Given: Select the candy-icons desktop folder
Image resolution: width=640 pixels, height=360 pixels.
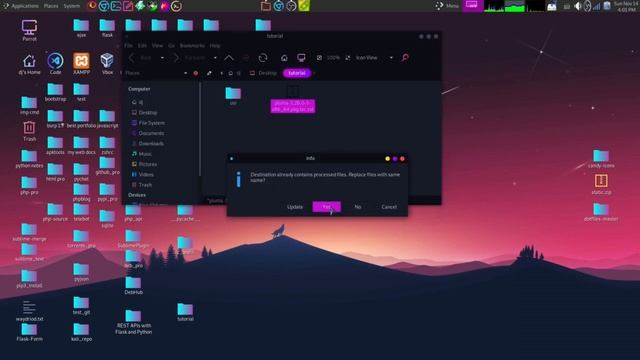Looking at the screenshot, I should tap(601, 159).
